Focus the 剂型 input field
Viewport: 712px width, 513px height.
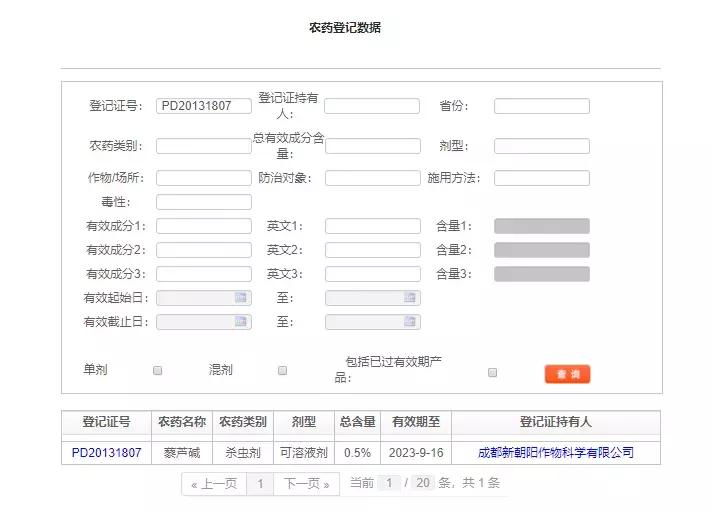542,146
